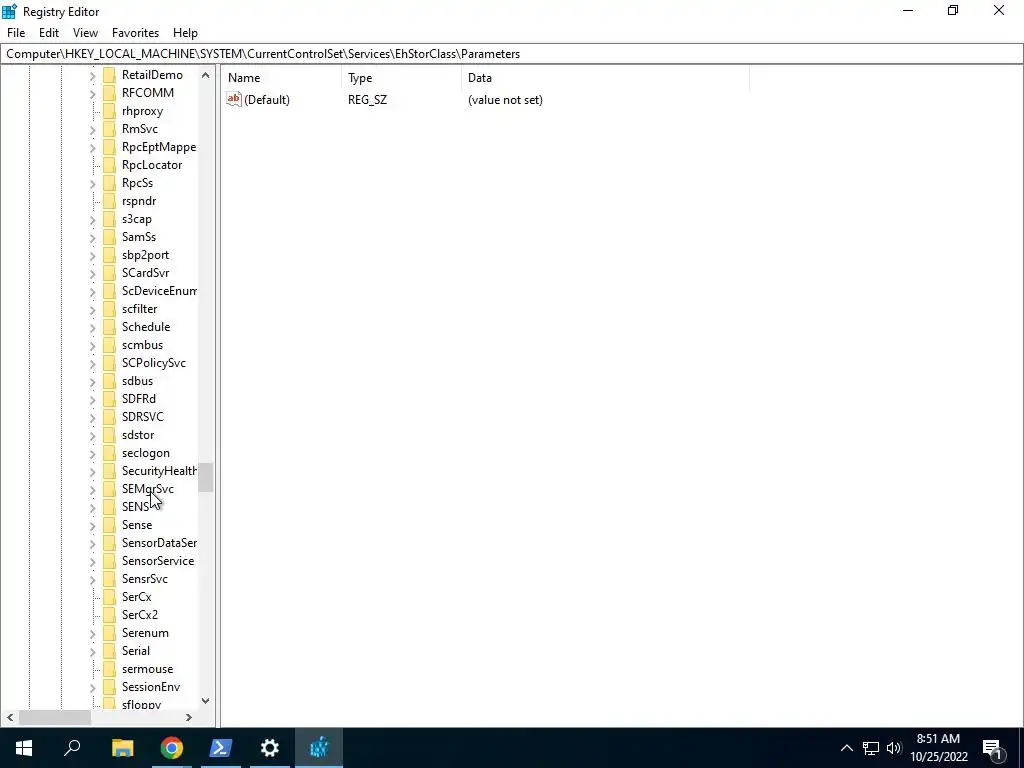Show hidden system tray icons

click(846, 748)
